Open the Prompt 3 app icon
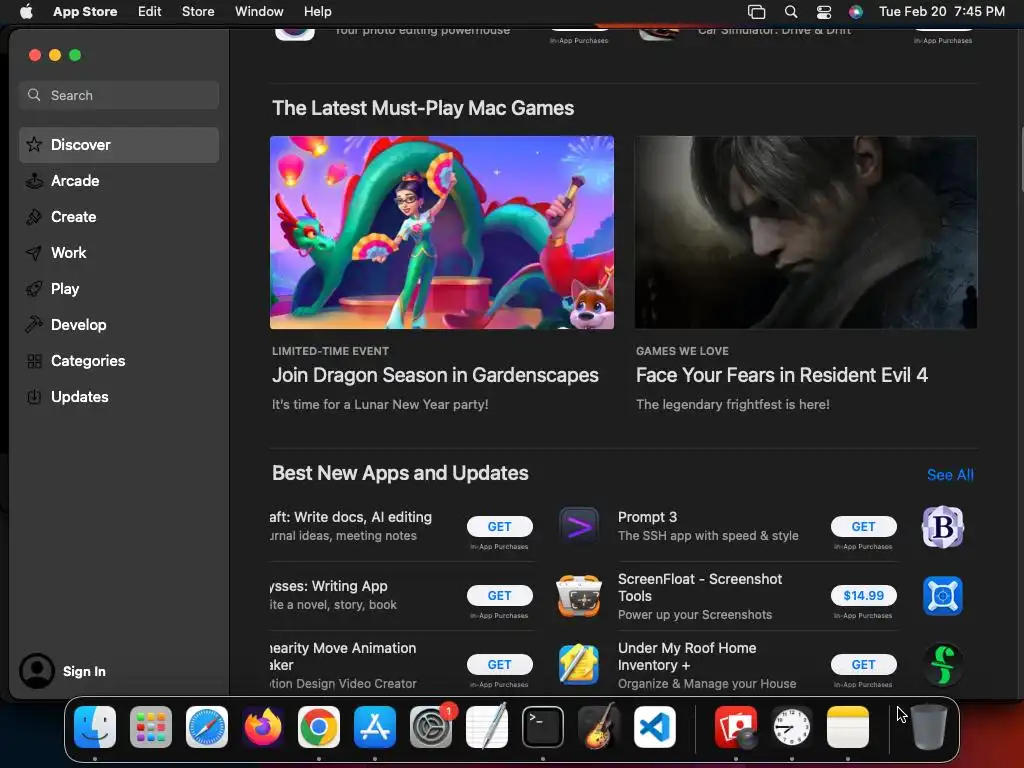The image size is (1024, 768). pos(579,527)
